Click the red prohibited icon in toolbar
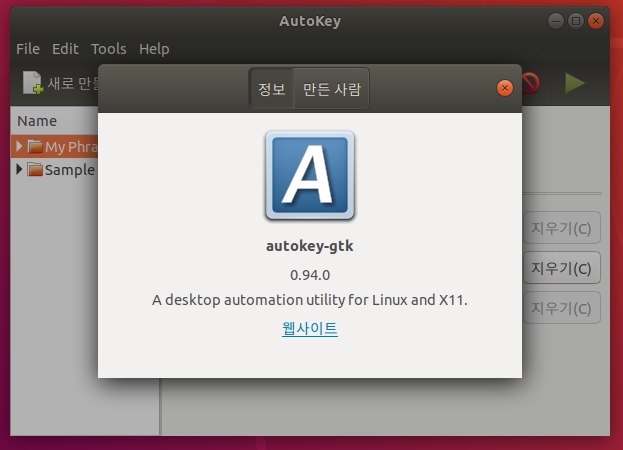This screenshot has width=623, height=450. [x=531, y=83]
